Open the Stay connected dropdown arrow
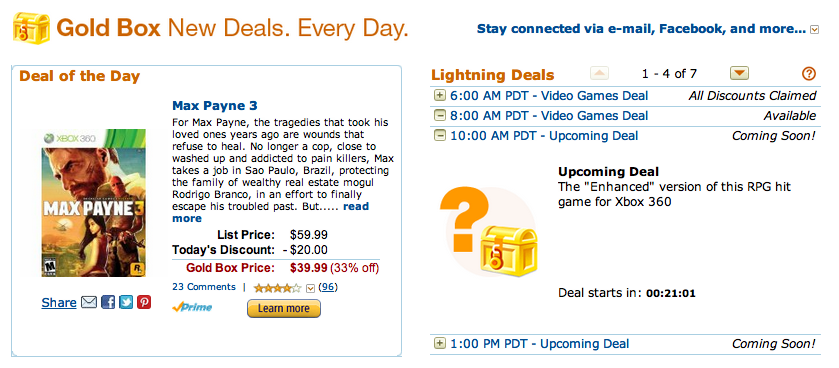 tap(814, 30)
